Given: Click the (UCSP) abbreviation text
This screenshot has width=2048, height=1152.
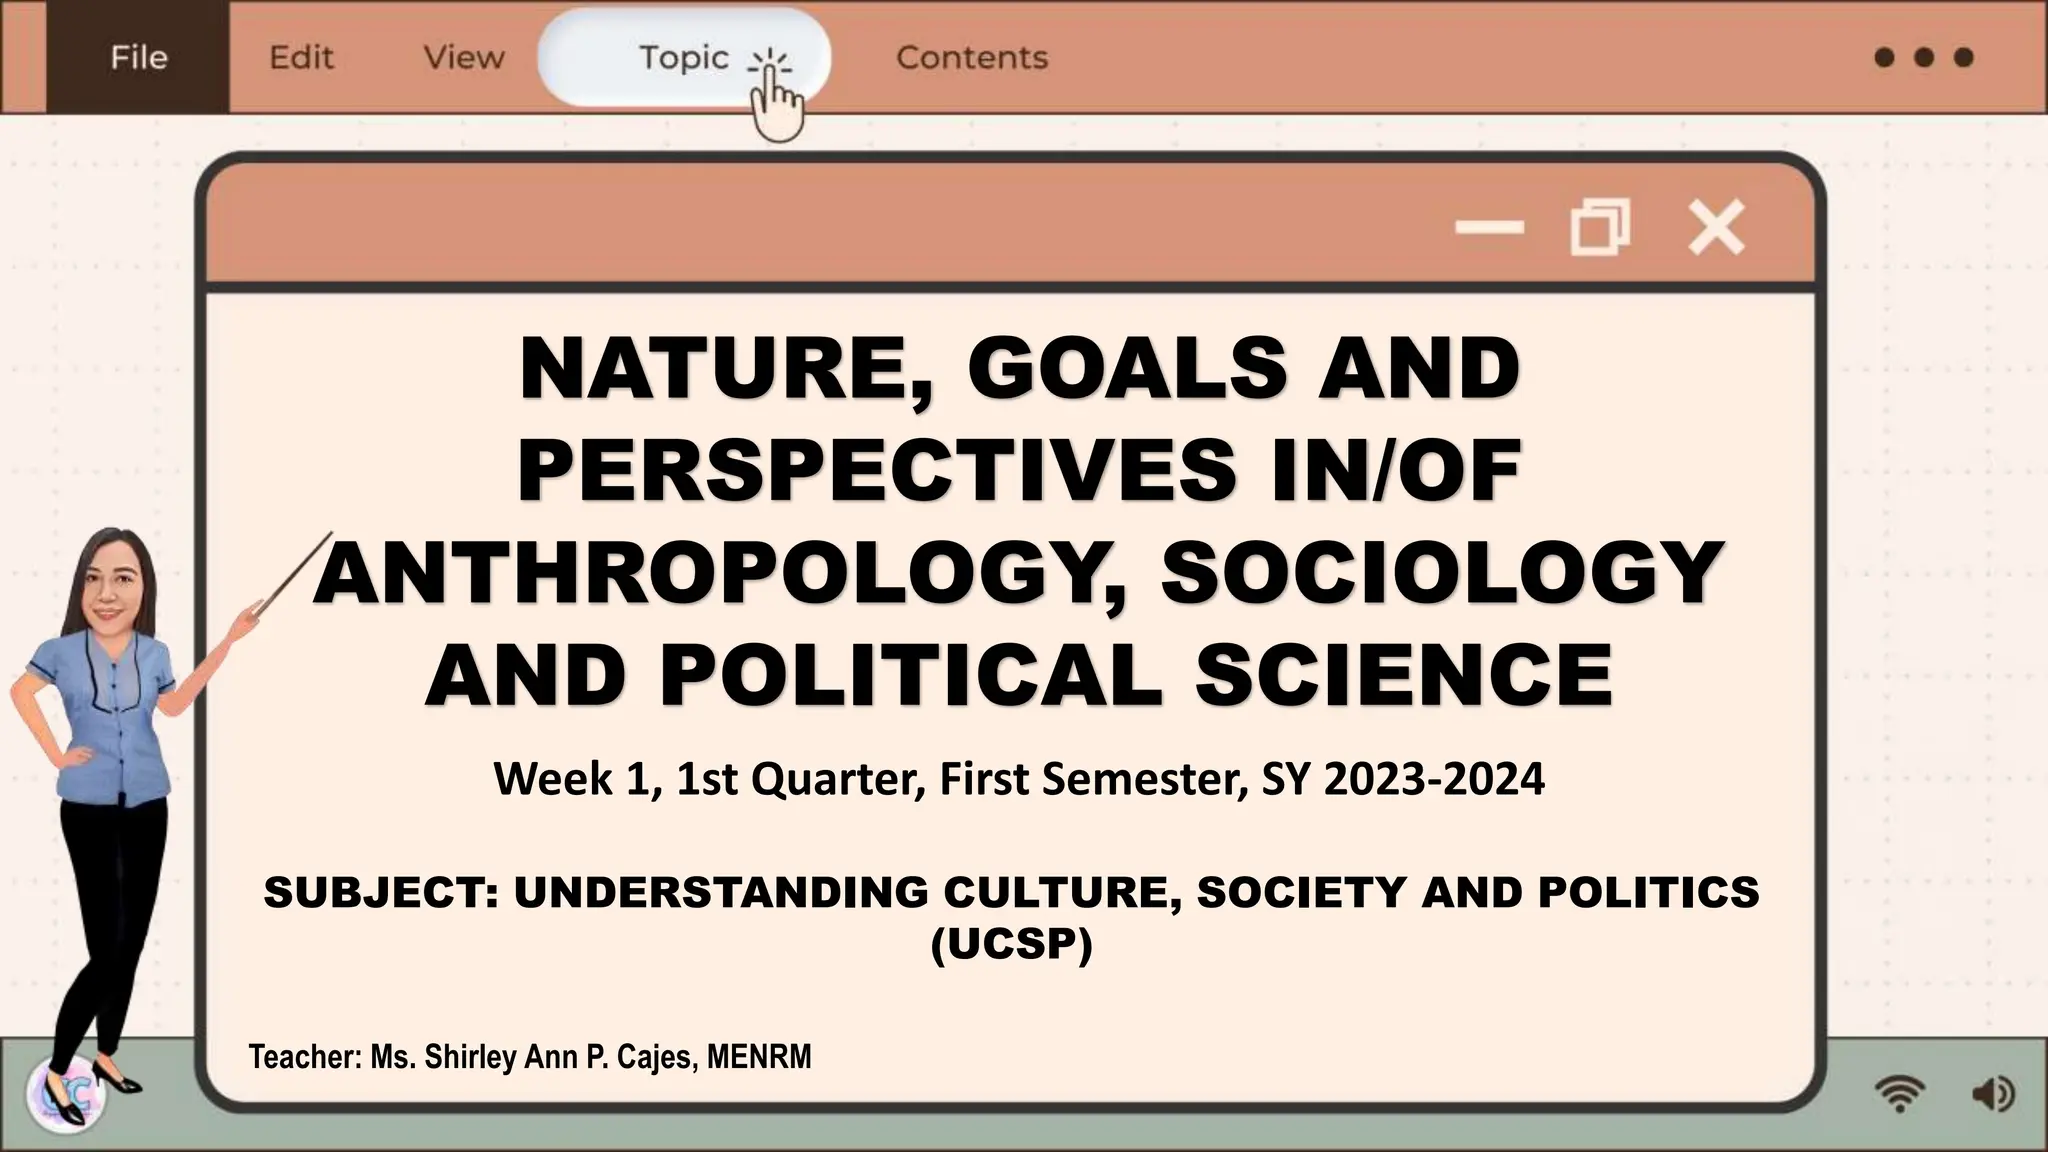Looking at the screenshot, I should 1011,944.
